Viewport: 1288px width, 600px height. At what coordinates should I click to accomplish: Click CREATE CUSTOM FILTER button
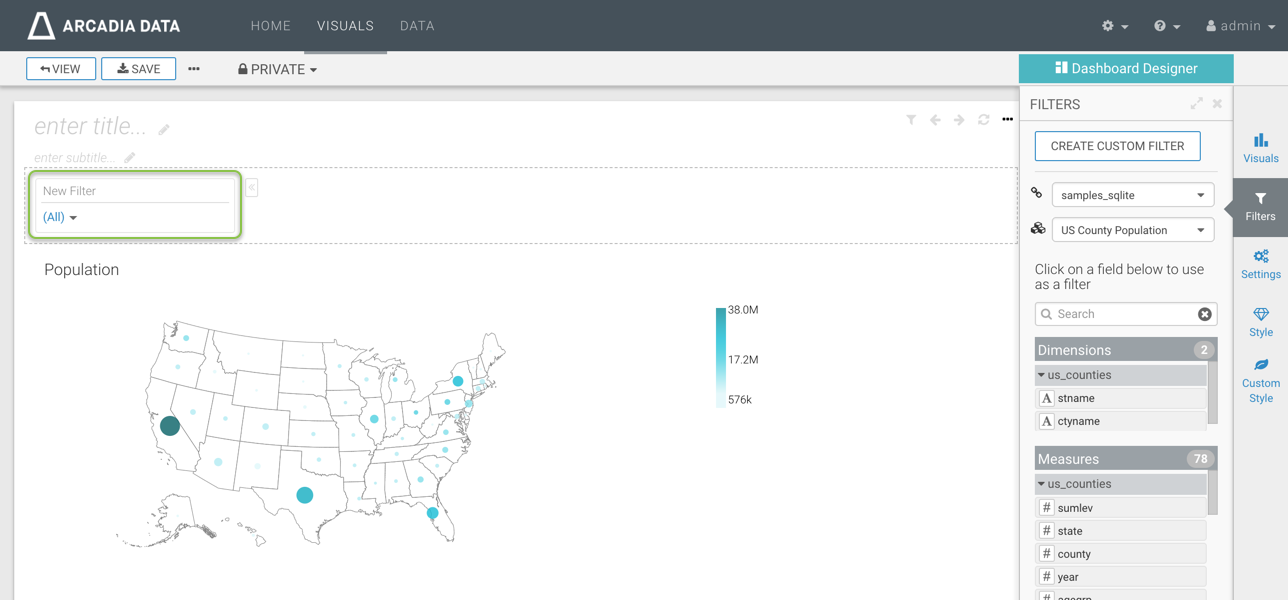pos(1117,146)
